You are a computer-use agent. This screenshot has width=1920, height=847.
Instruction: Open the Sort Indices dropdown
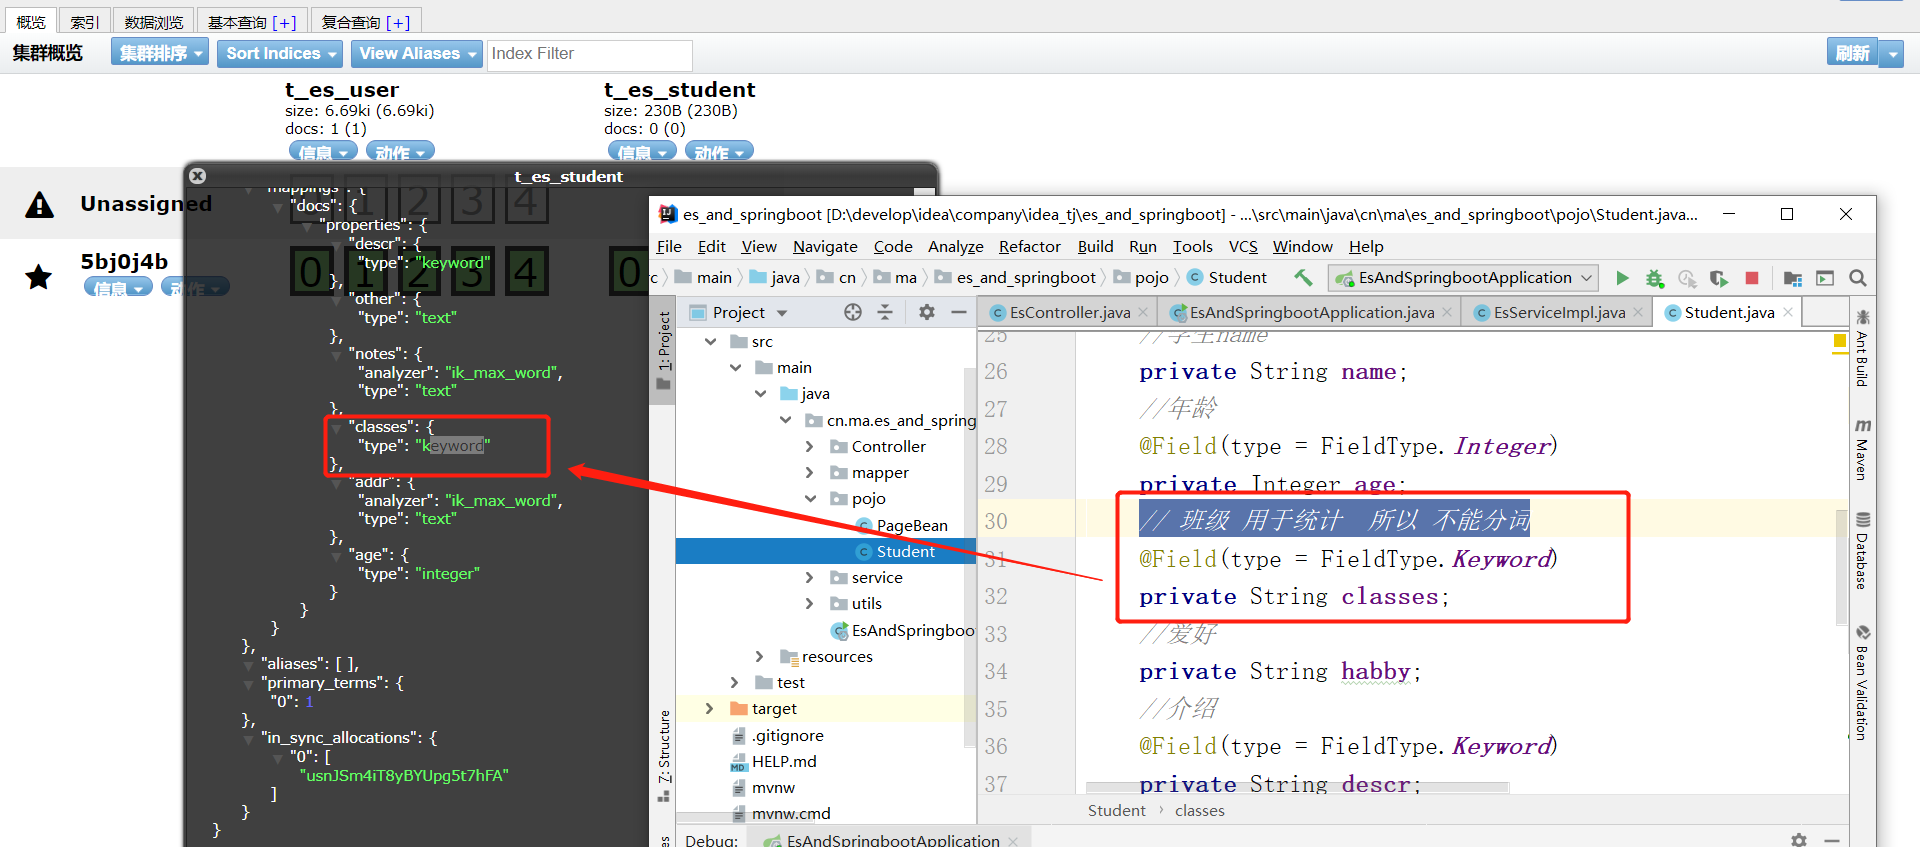[279, 53]
